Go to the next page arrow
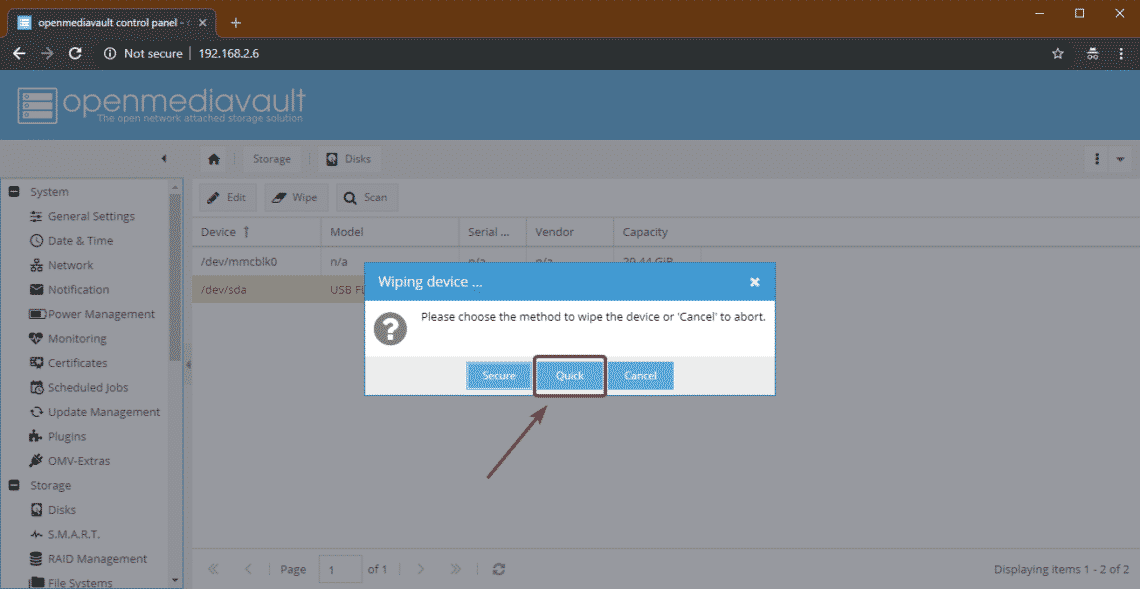 (x=420, y=569)
